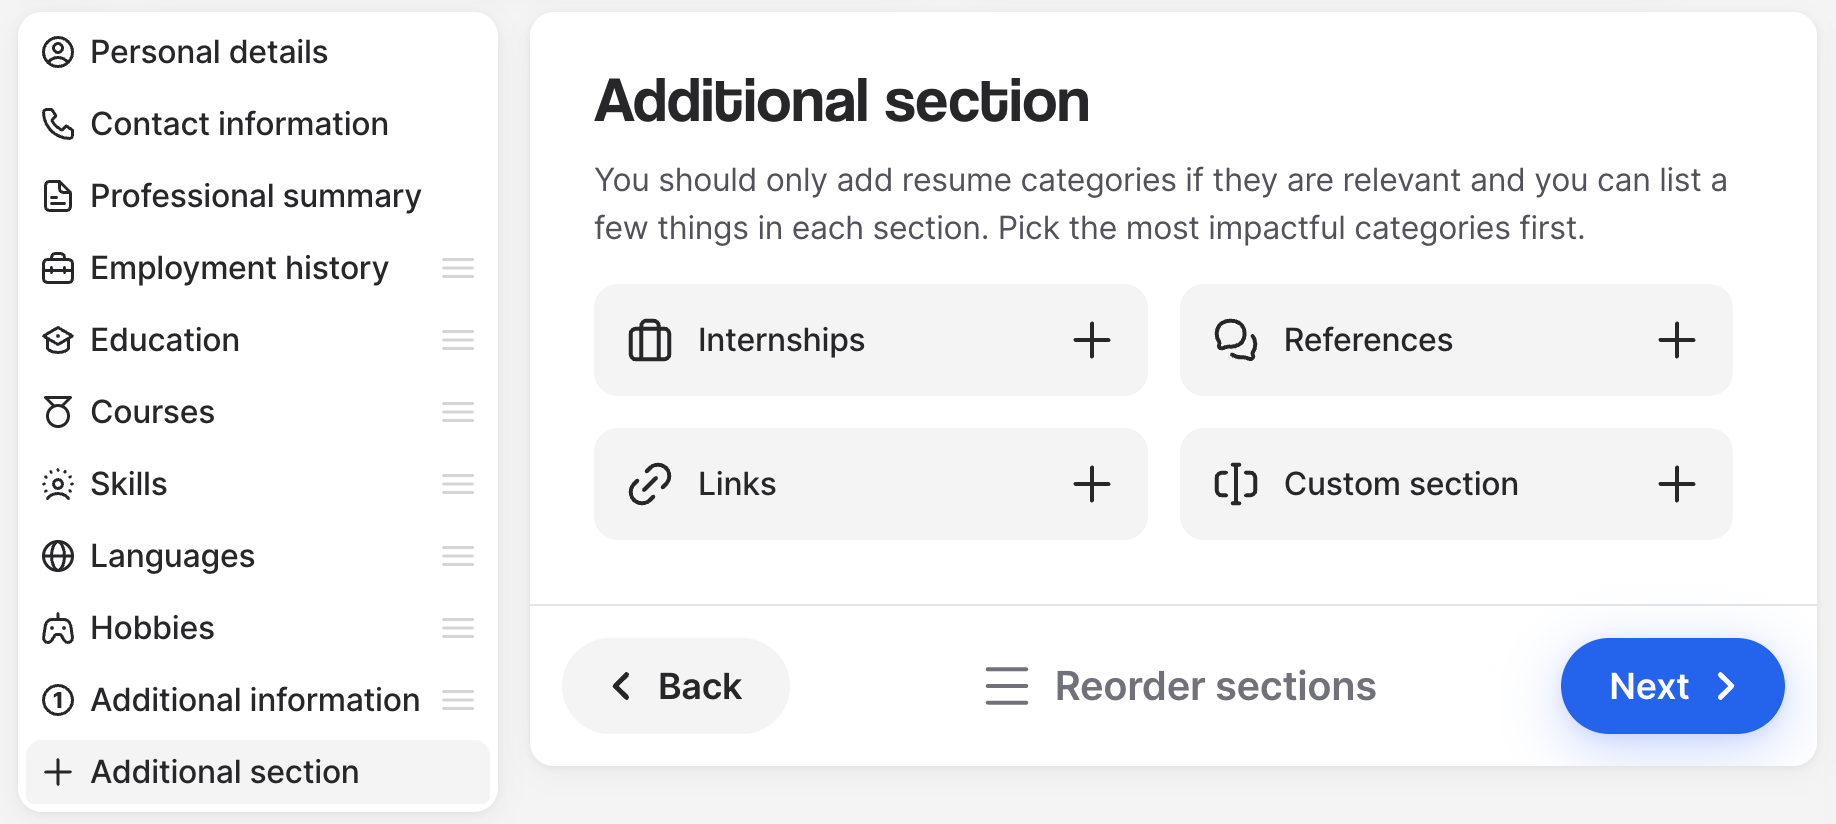Add Links using its plus icon
Viewport: 1836px width, 824px height.
coord(1092,484)
